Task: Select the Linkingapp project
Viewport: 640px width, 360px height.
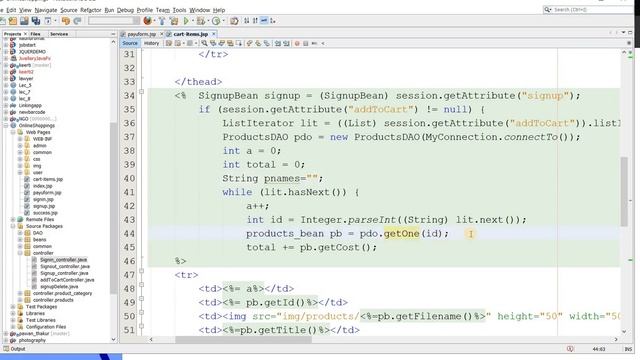Action: point(30,106)
